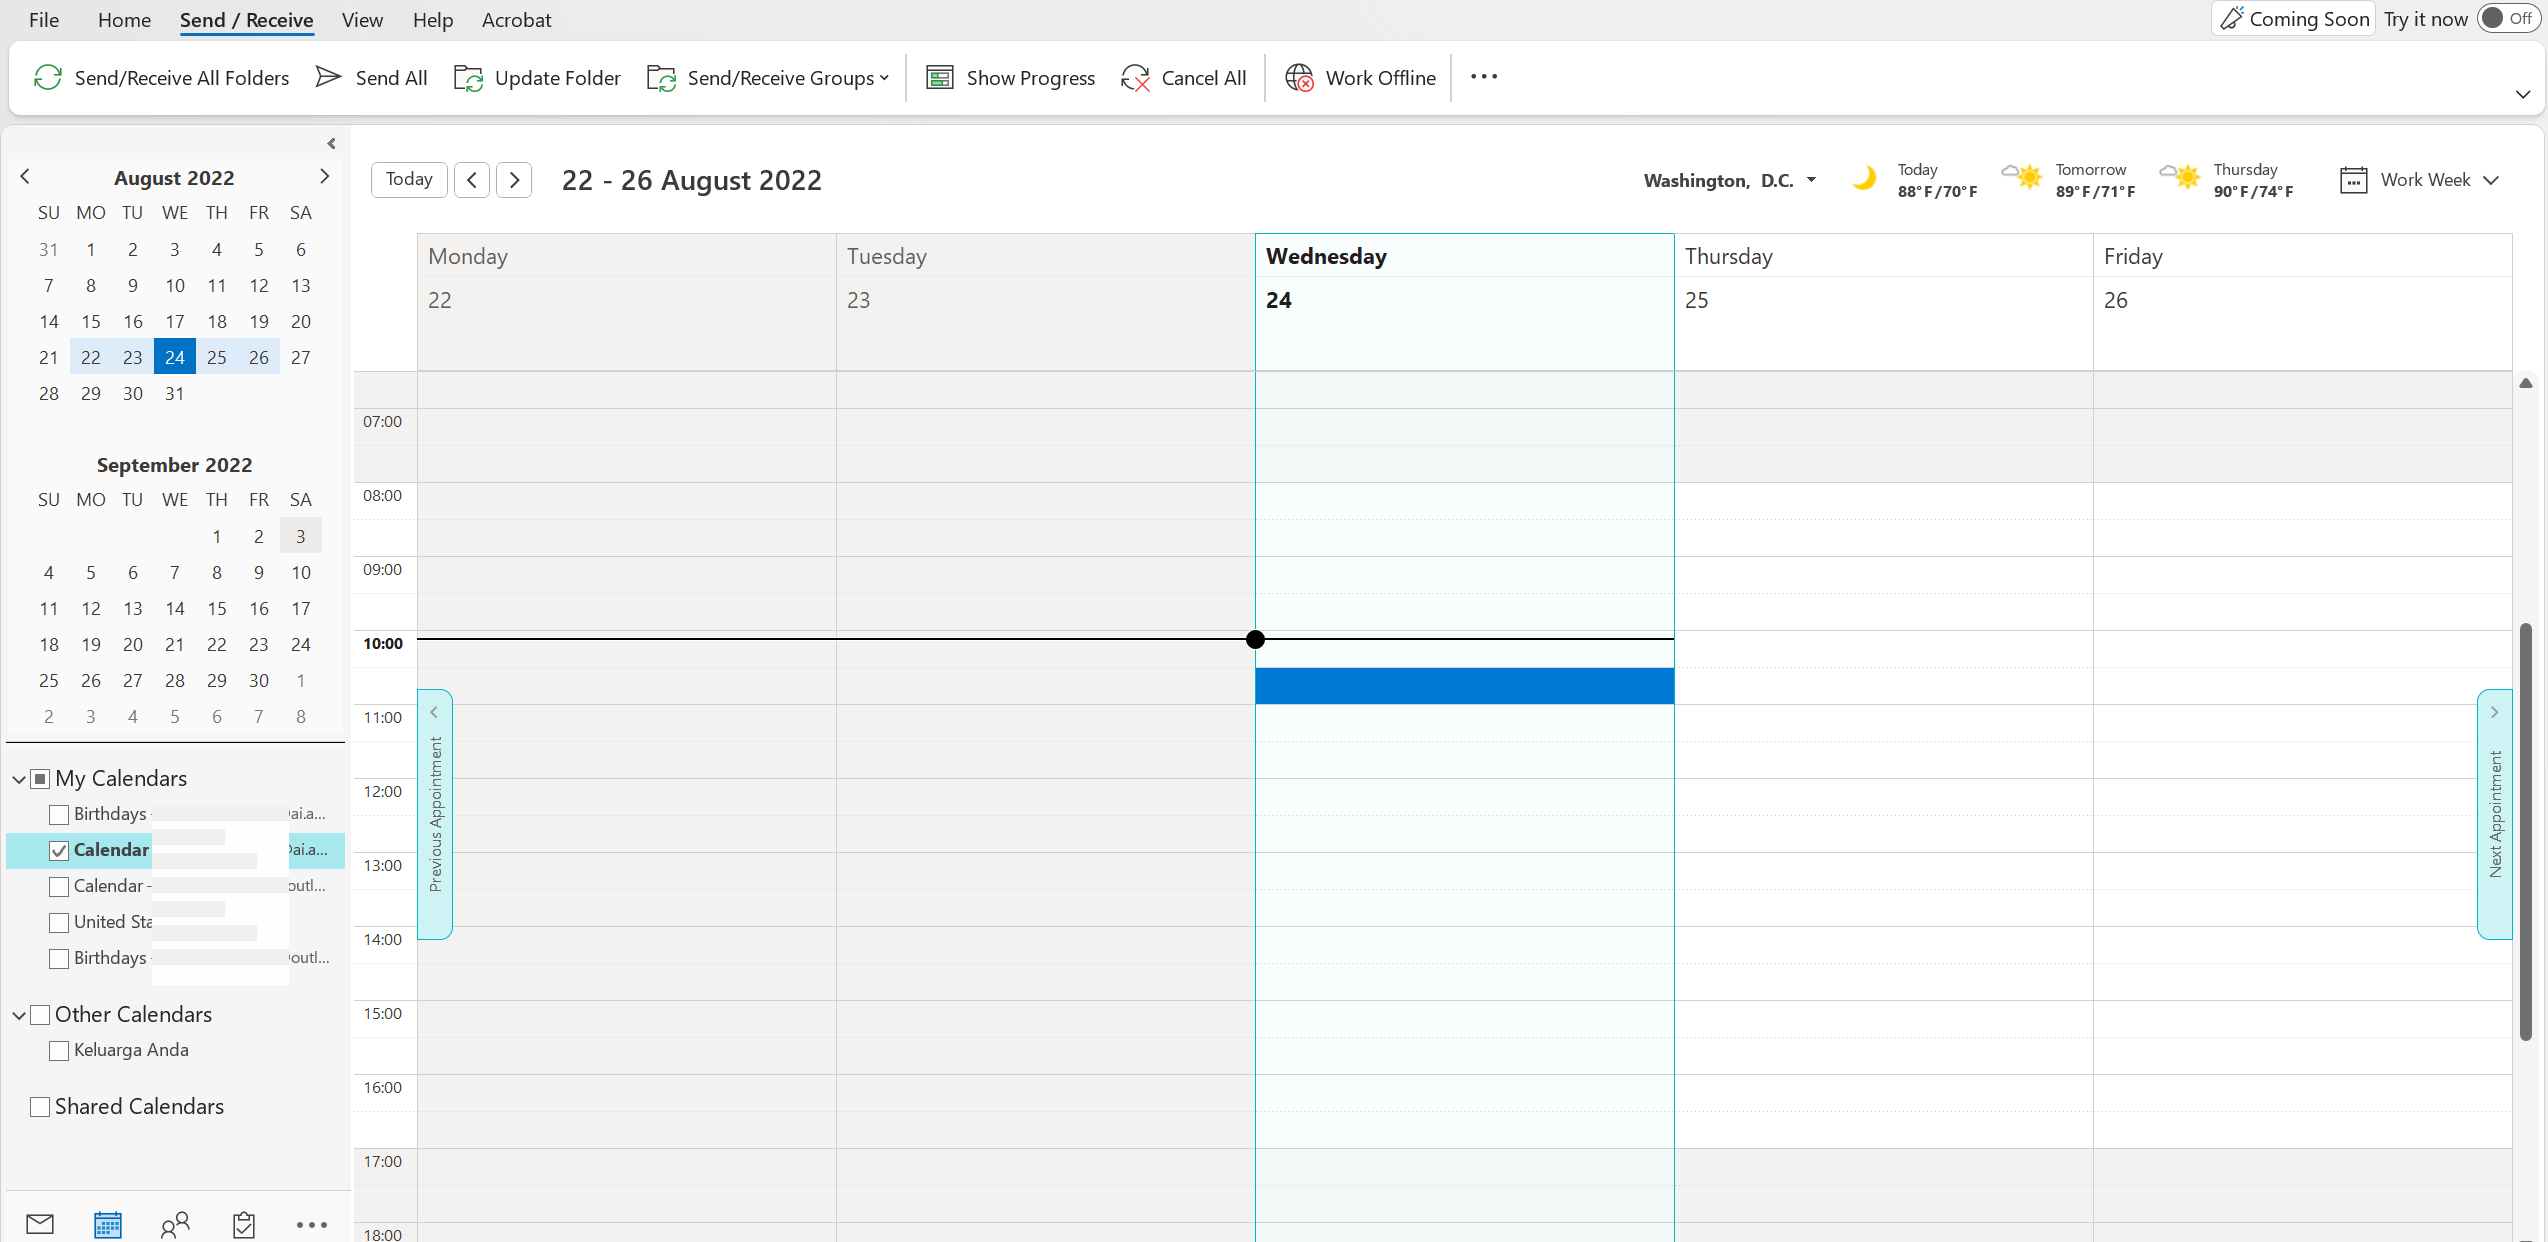Image resolution: width=2548 pixels, height=1242 pixels.
Task: Click the Work Offline icon
Action: click(x=1300, y=76)
